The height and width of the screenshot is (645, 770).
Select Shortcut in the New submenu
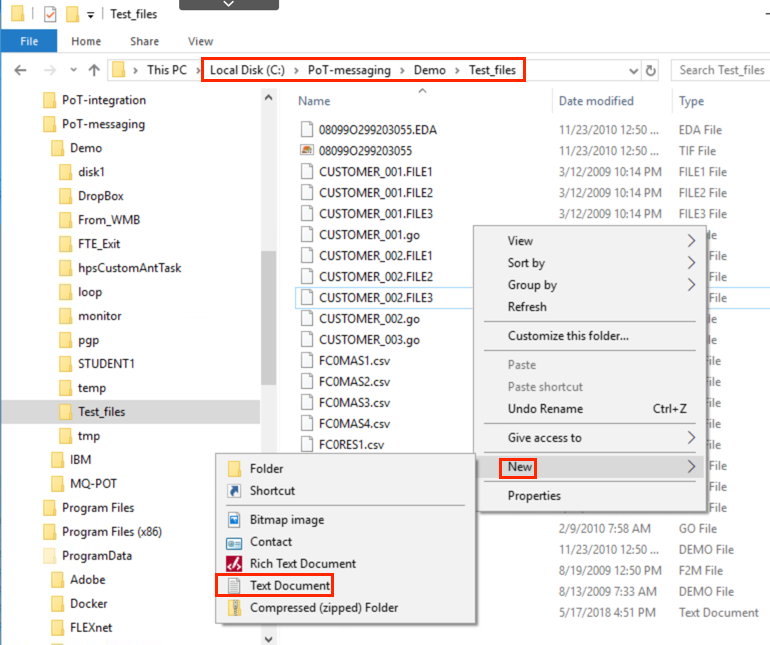click(346, 491)
